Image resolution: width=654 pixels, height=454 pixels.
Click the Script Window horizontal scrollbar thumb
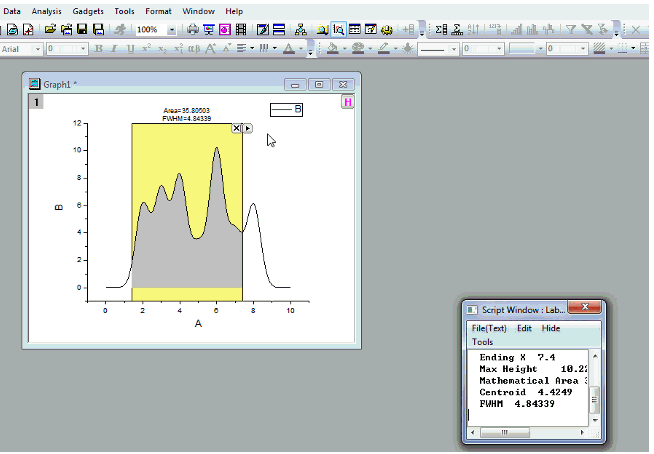tap(505, 433)
